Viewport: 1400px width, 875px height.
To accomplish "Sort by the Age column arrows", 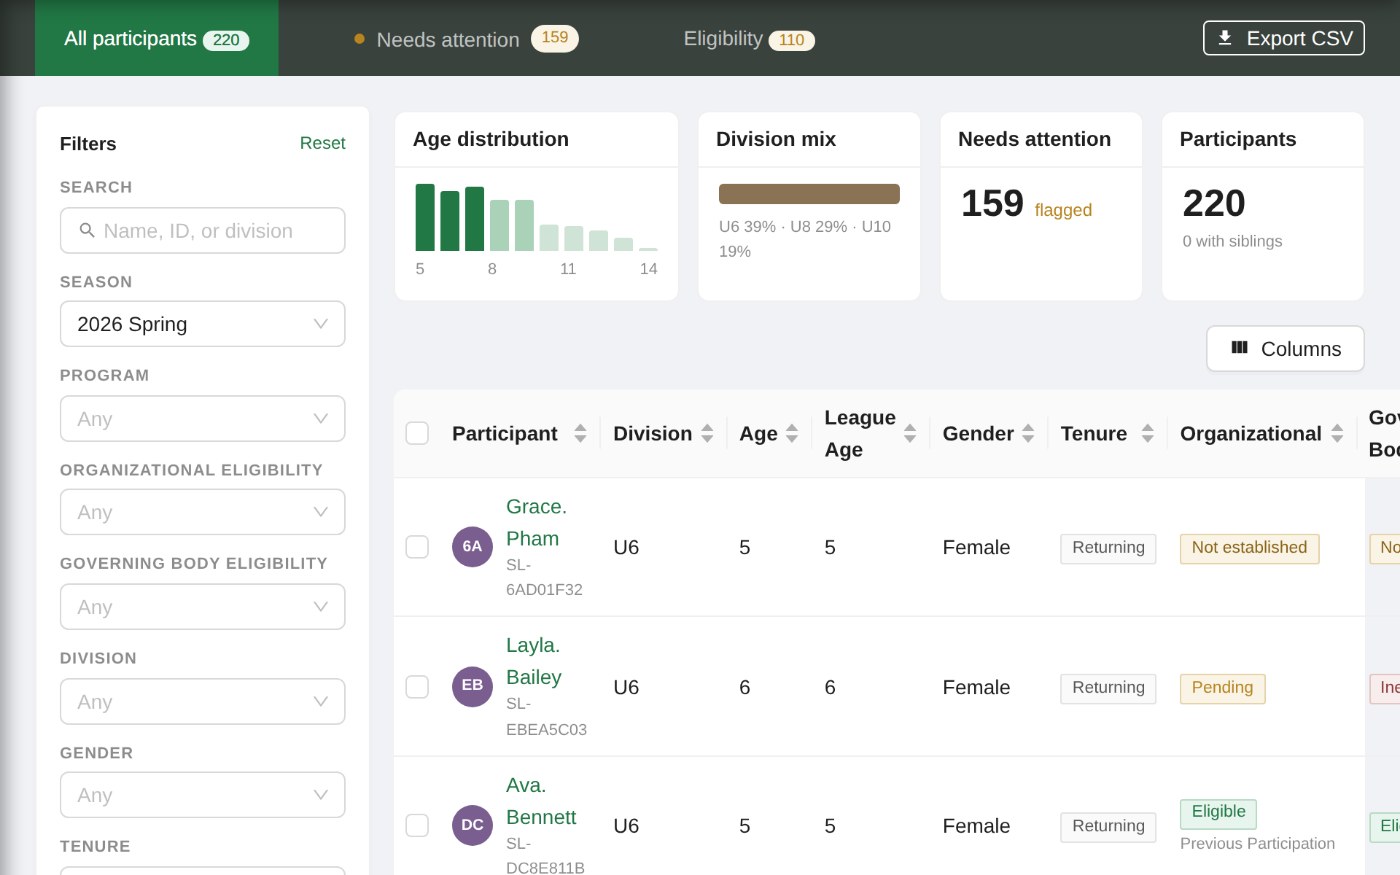I will point(792,433).
